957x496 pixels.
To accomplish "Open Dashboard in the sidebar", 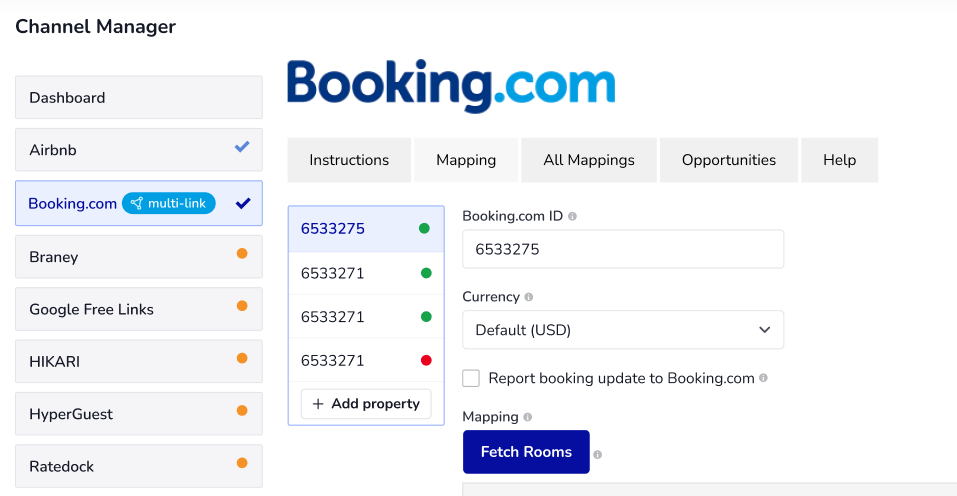I will pyautogui.click(x=139, y=98).
